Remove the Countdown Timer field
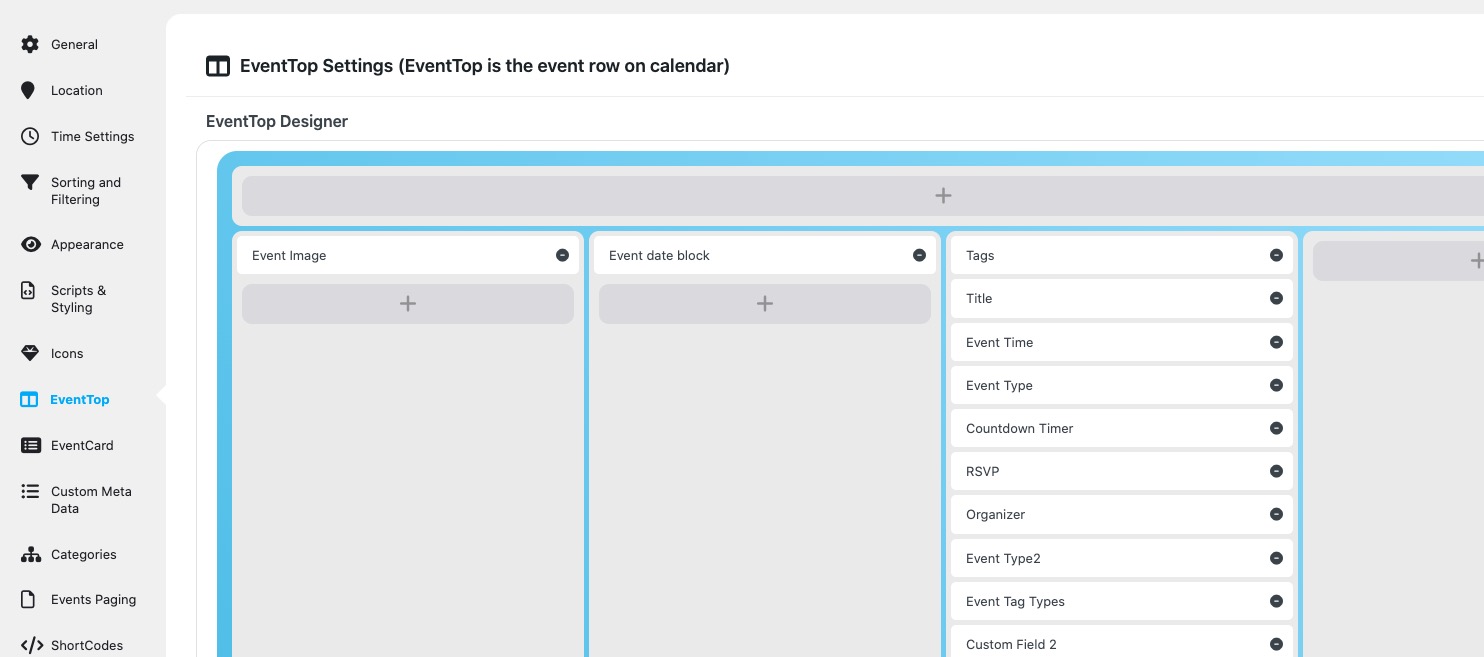Viewport: 1484px width, 657px height. coord(1276,428)
